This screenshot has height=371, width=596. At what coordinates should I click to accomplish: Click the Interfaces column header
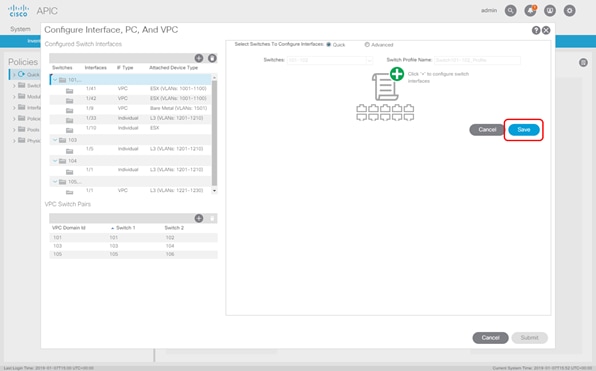pyautogui.click(x=95, y=68)
